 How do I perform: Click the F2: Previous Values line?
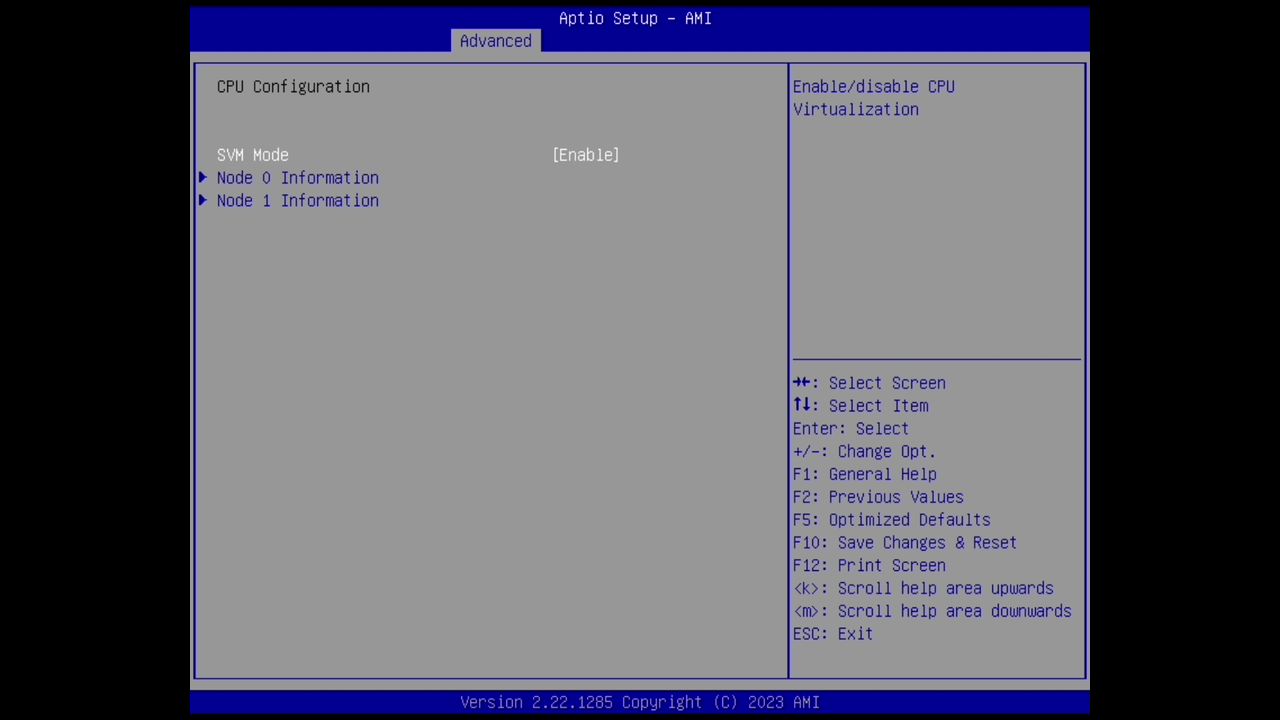pos(878,498)
